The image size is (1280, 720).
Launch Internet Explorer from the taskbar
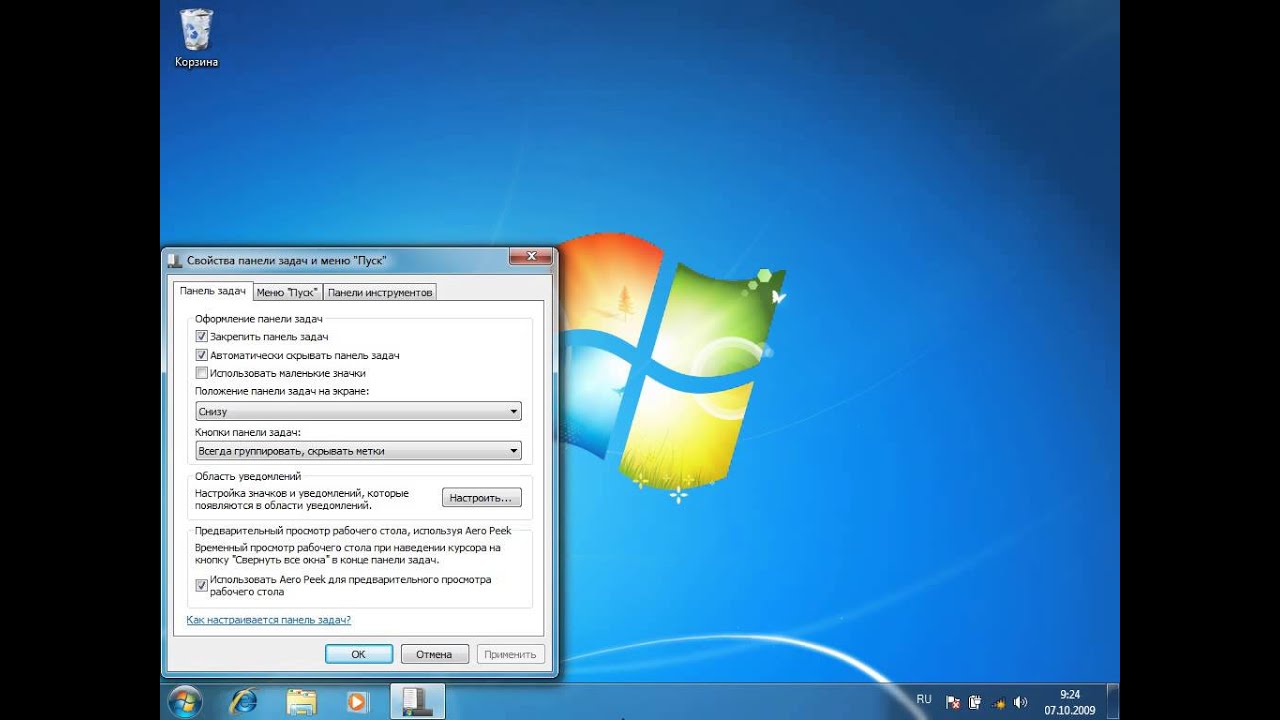pyautogui.click(x=243, y=701)
